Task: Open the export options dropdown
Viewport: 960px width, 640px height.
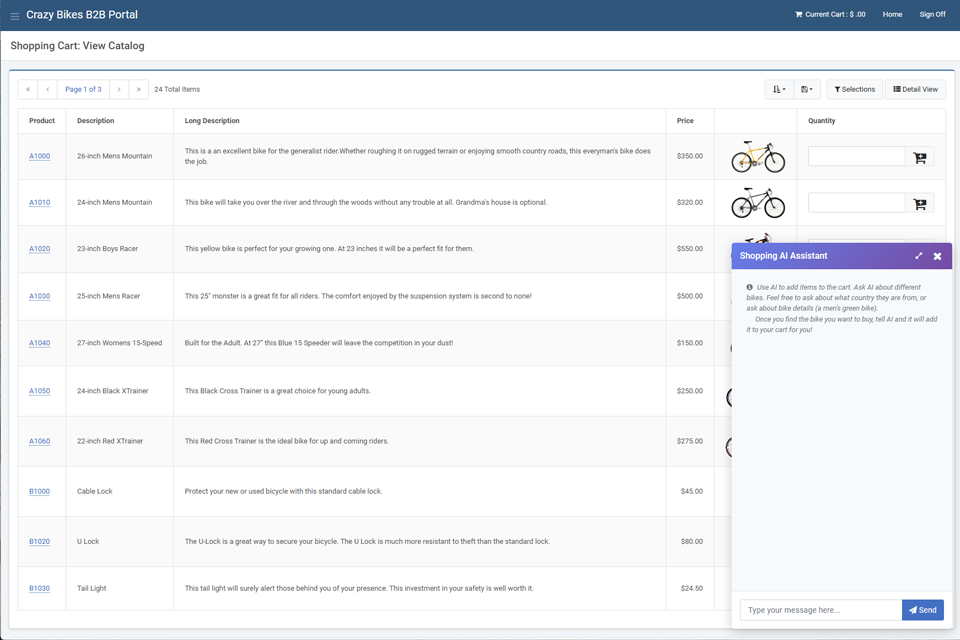Action: [x=806, y=88]
